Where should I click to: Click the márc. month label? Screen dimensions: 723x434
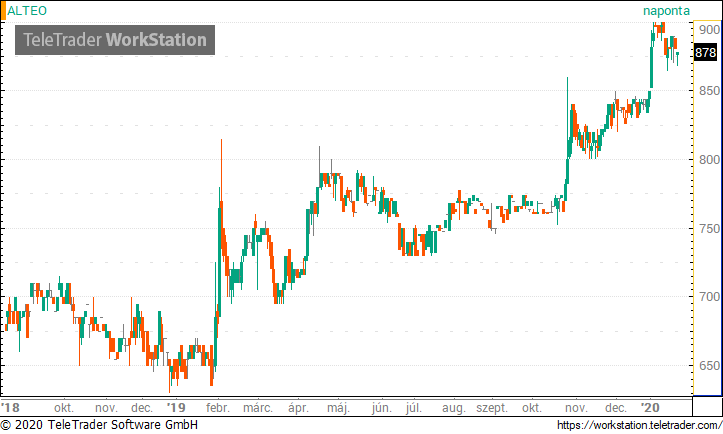click(x=258, y=408)
